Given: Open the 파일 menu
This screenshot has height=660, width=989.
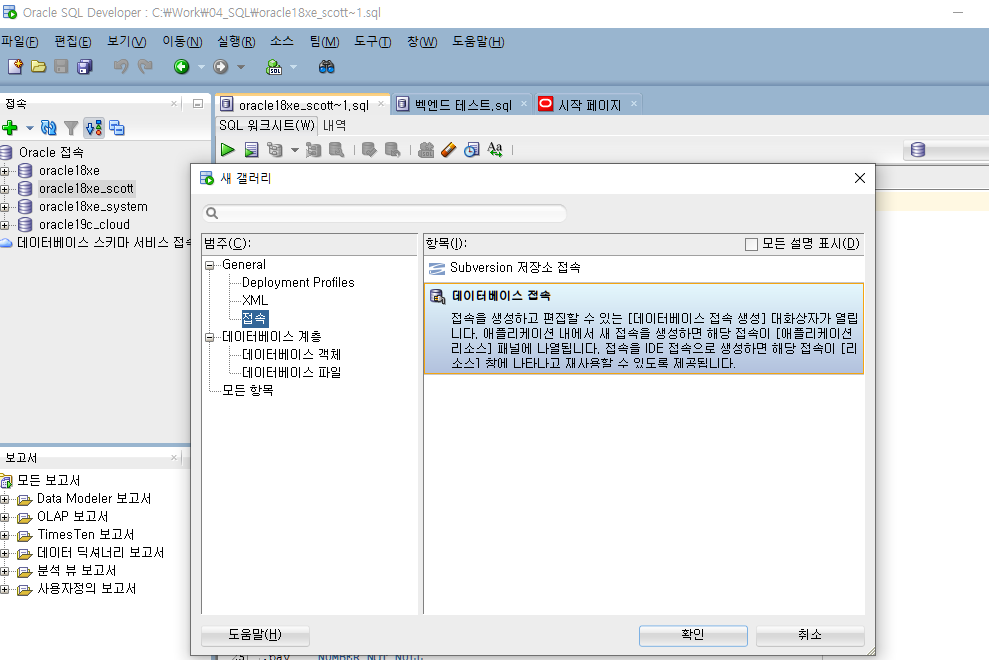Looking at the screenshot, I should tap(20, 42).
